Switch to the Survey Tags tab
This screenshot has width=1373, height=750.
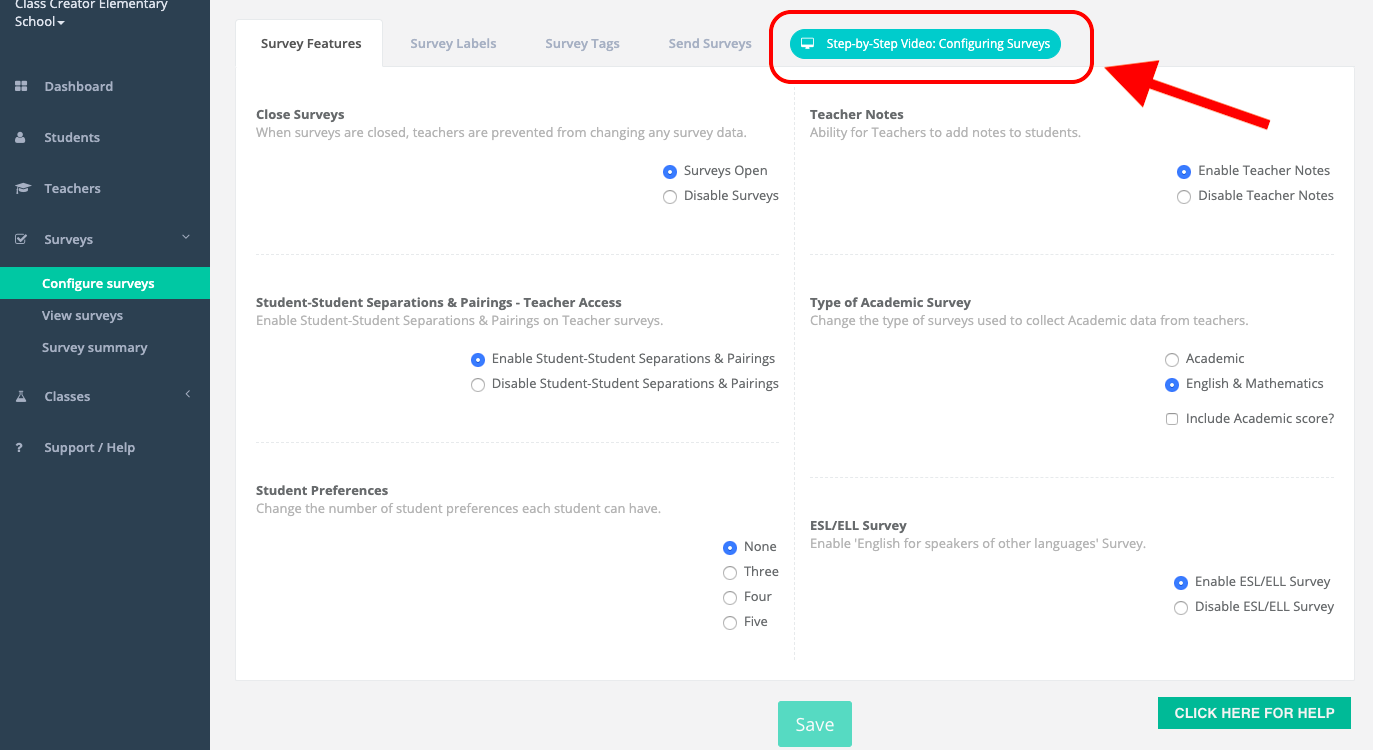point(582,44)
